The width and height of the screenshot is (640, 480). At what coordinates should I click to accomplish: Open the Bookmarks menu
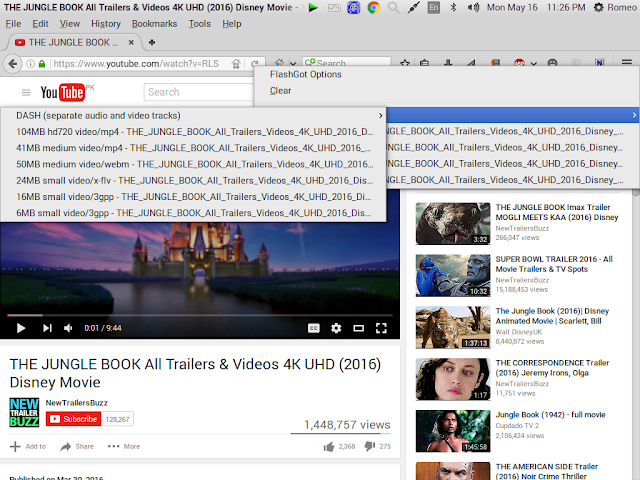point(154,24)
